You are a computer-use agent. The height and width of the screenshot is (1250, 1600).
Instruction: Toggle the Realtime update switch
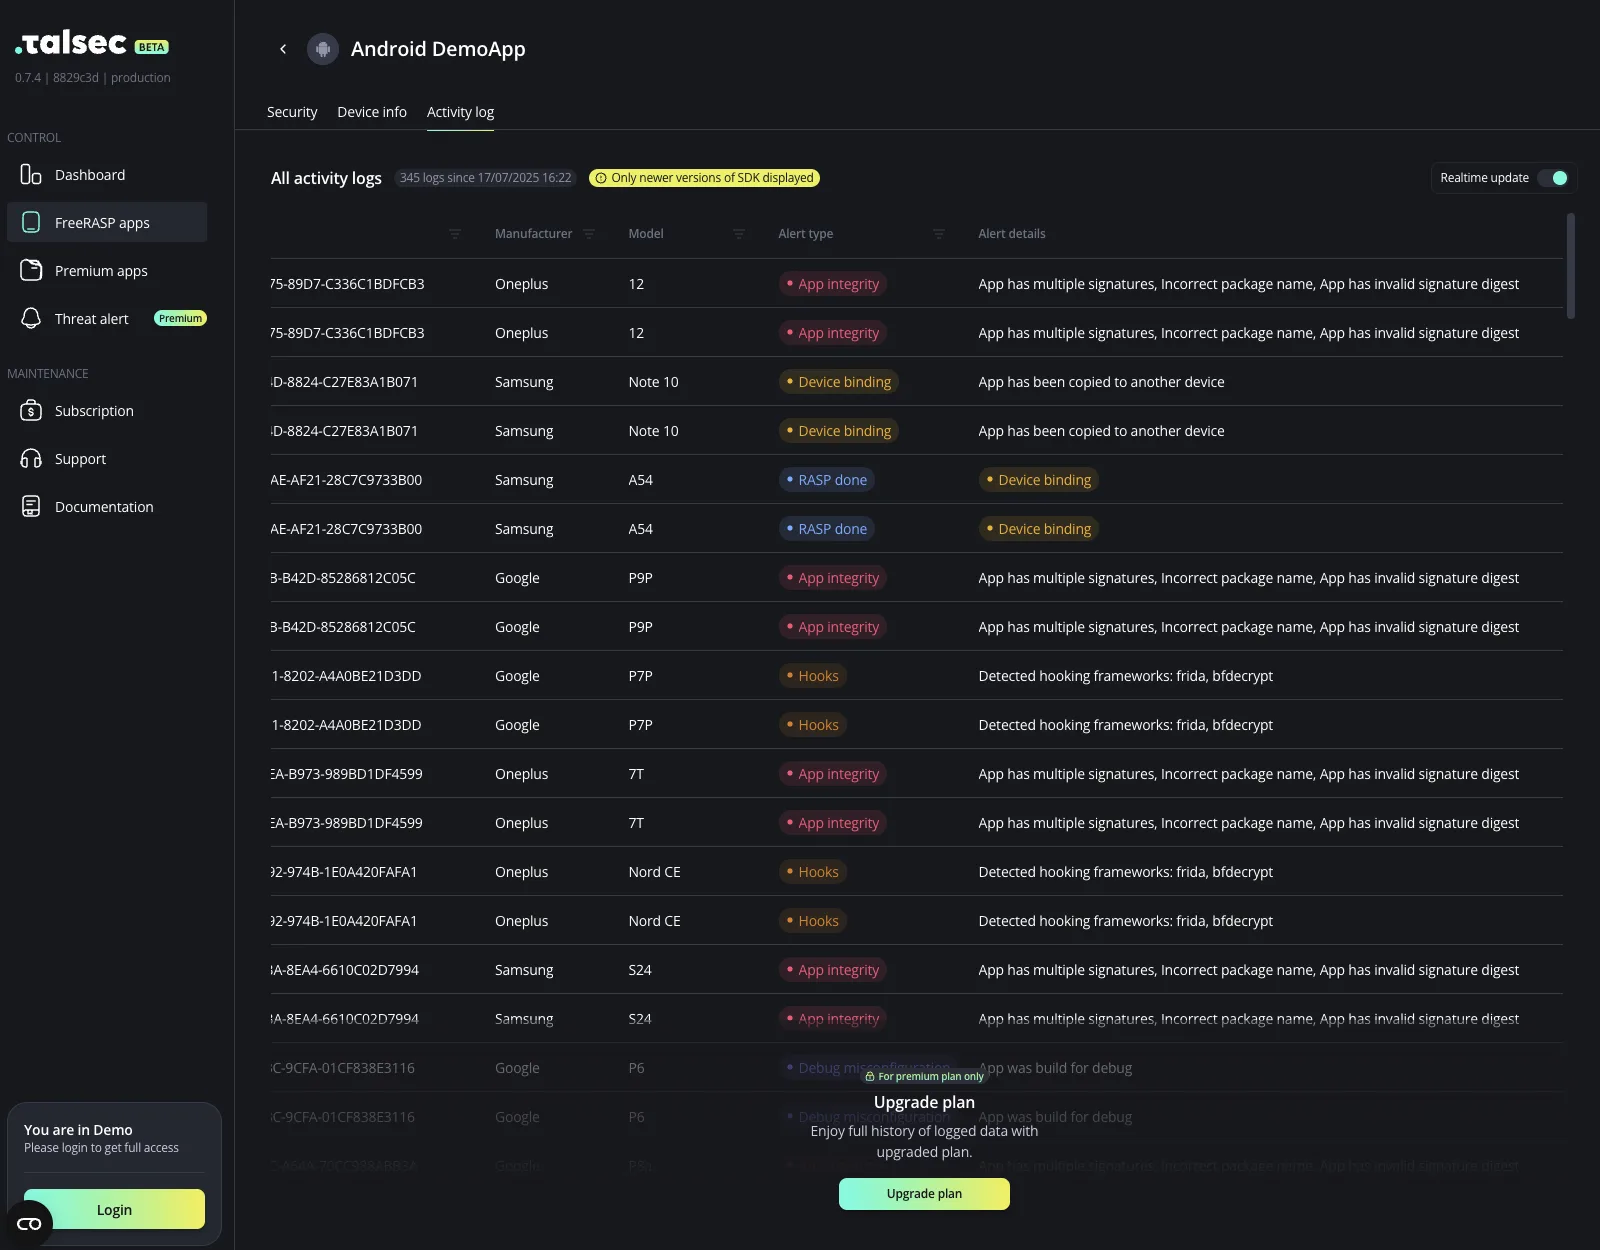pos(1553,178)
